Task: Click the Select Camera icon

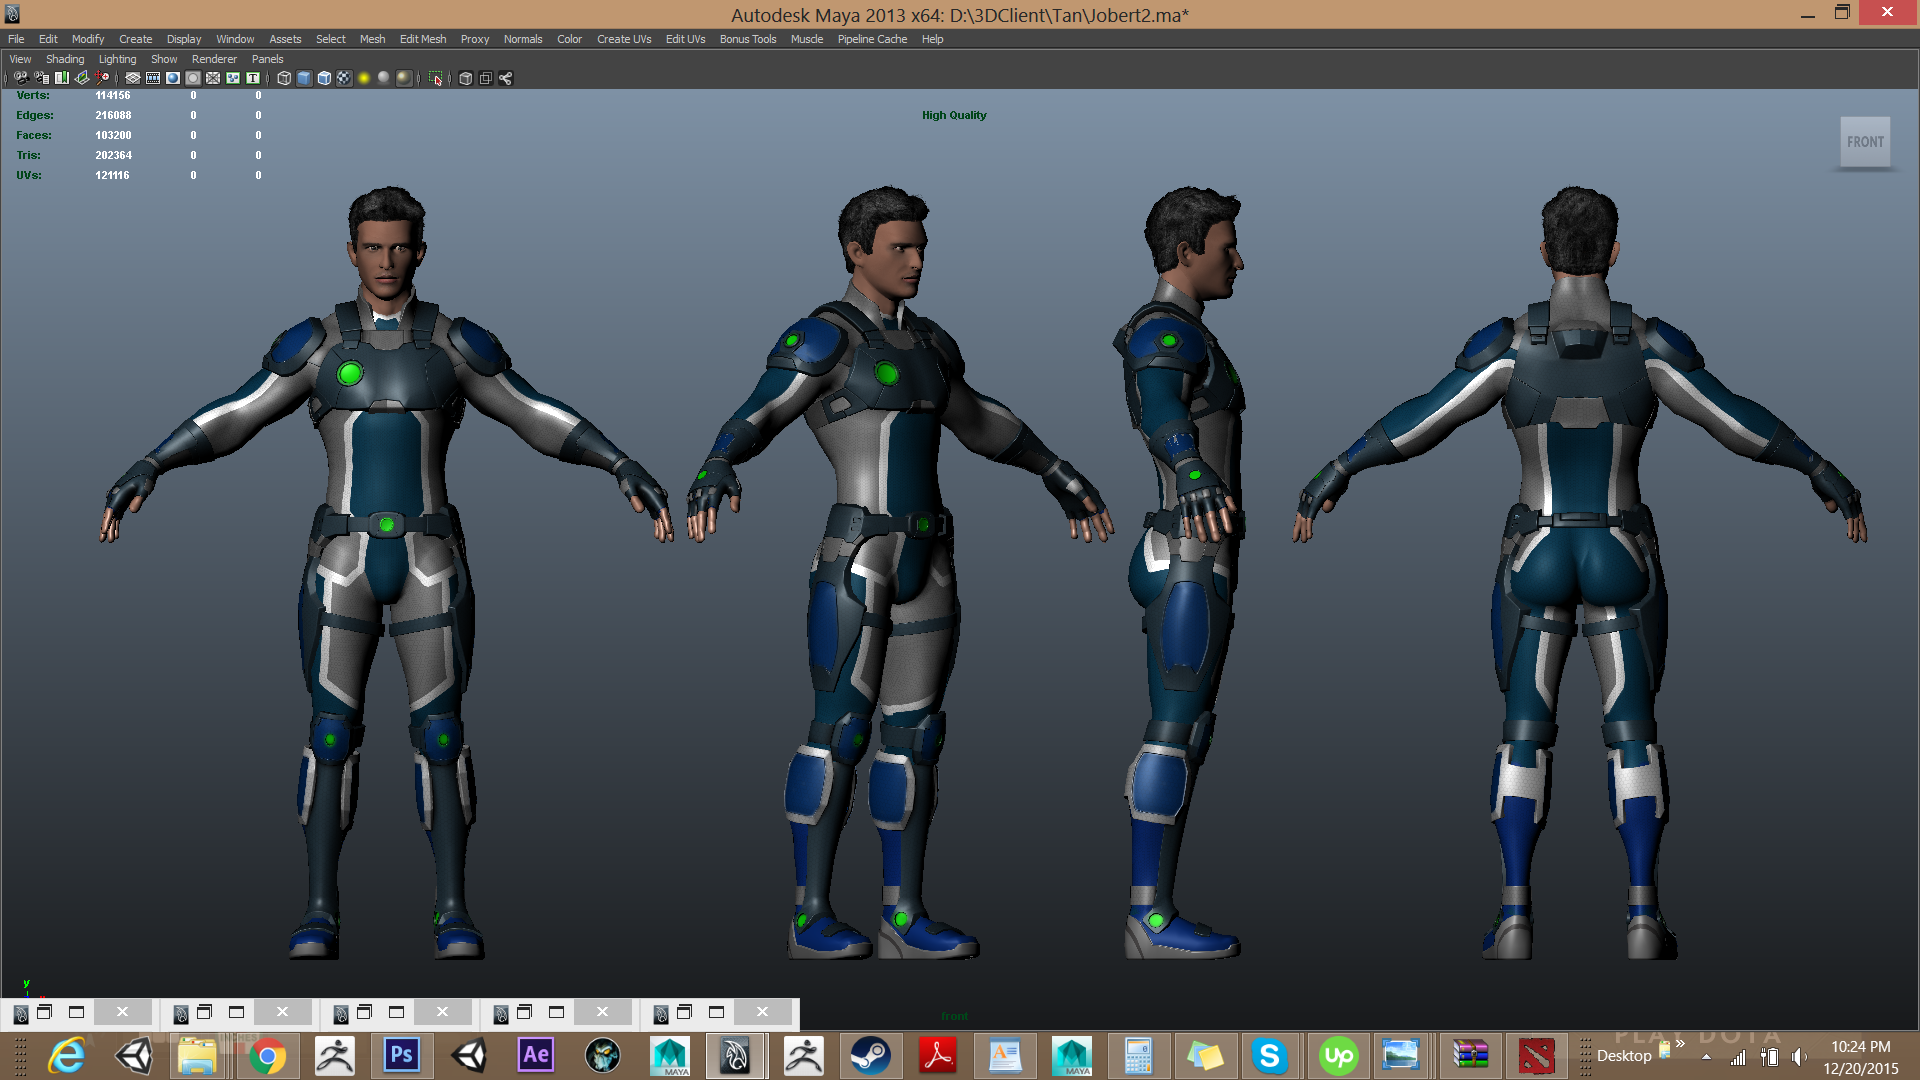Action: [x=20, y=78]
